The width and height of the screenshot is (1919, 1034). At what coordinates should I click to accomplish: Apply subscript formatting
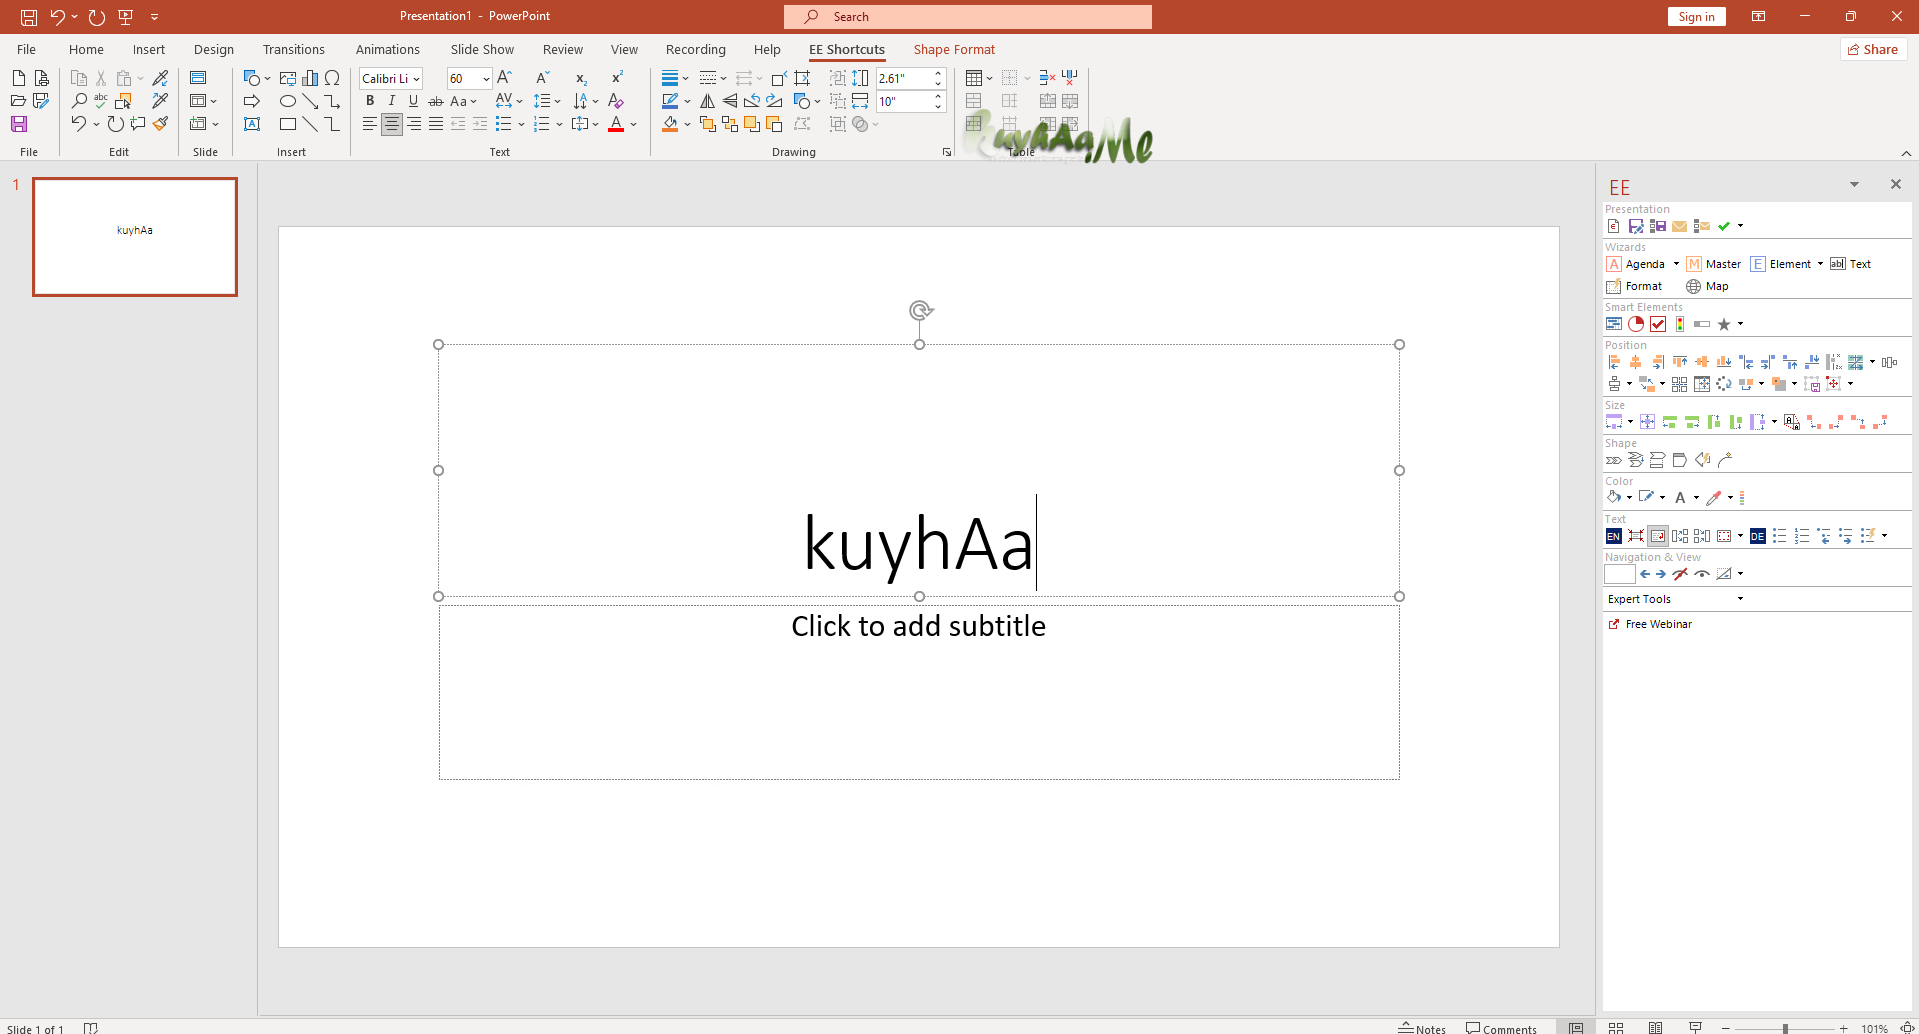click(581, 78)
